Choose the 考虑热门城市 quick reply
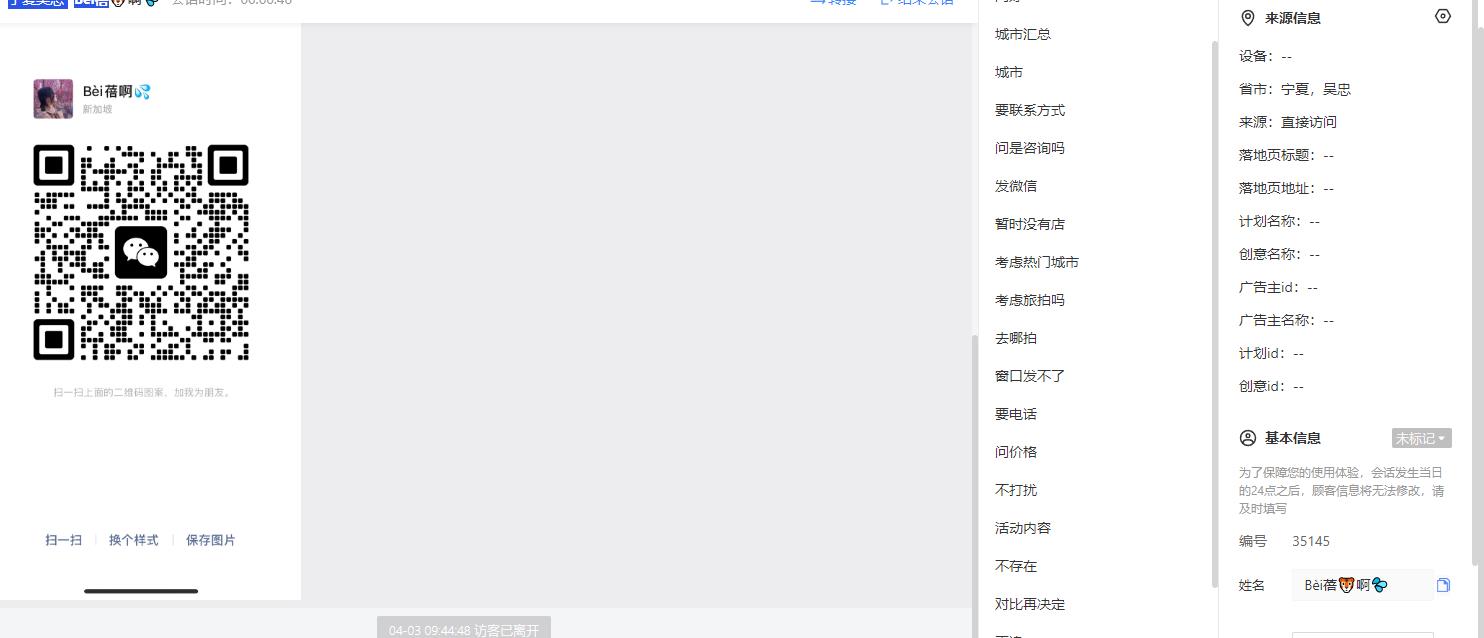Image resolution: width=1484 pixels, height=638 pixels. (x=1037, y=262)
